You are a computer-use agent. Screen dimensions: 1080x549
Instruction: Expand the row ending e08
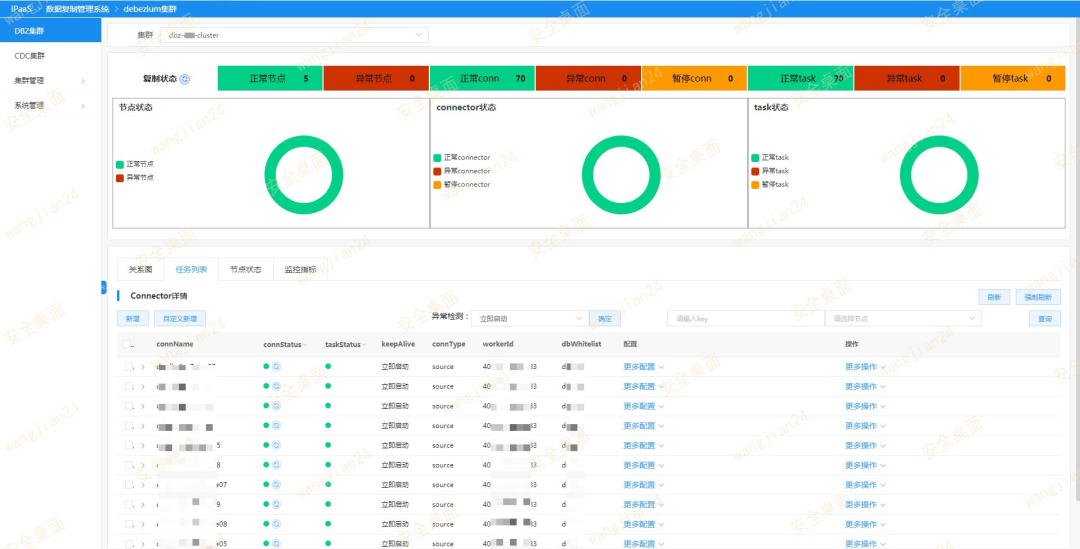[143, 524]
